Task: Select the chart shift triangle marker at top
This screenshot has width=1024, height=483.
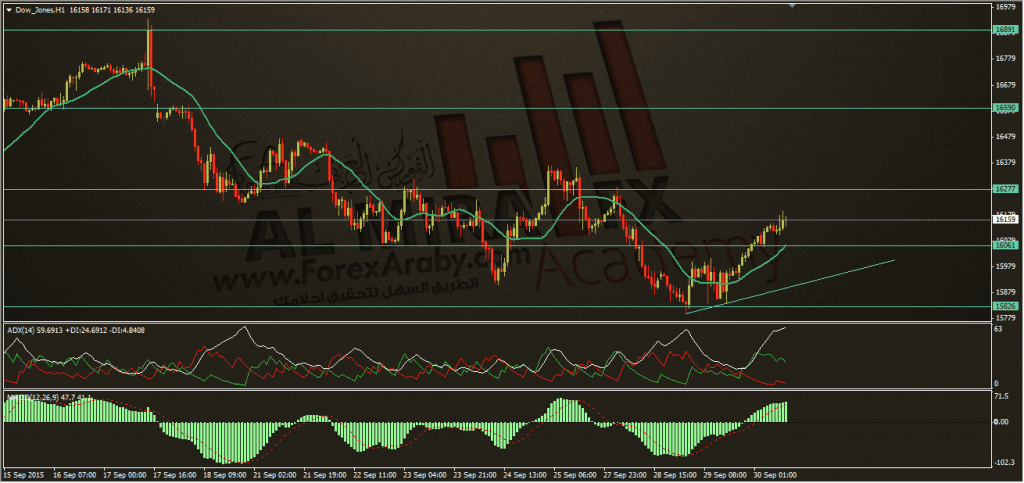Action: (x=792, y=5)
